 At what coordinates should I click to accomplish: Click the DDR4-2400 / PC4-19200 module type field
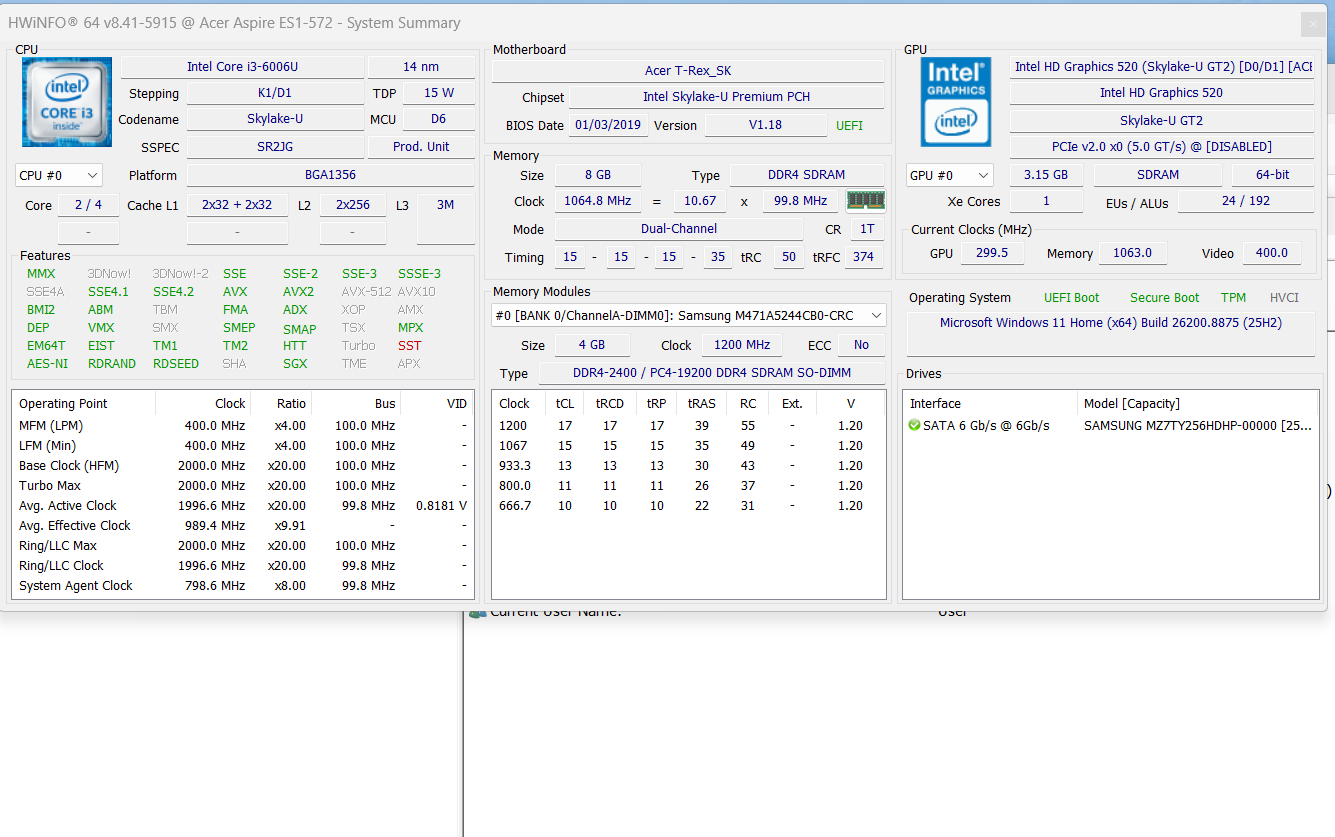point(712,374)
